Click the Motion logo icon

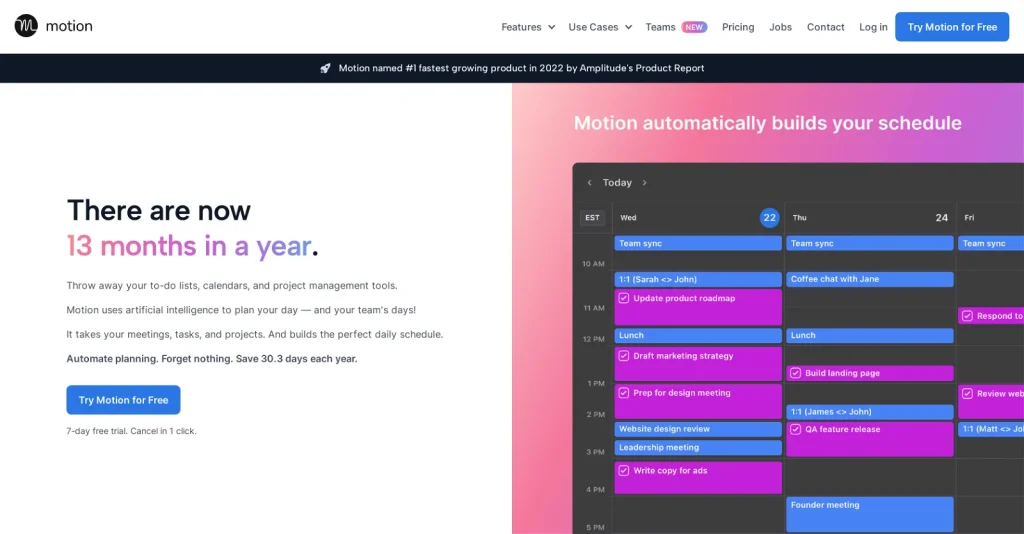[x=26, y=26]
